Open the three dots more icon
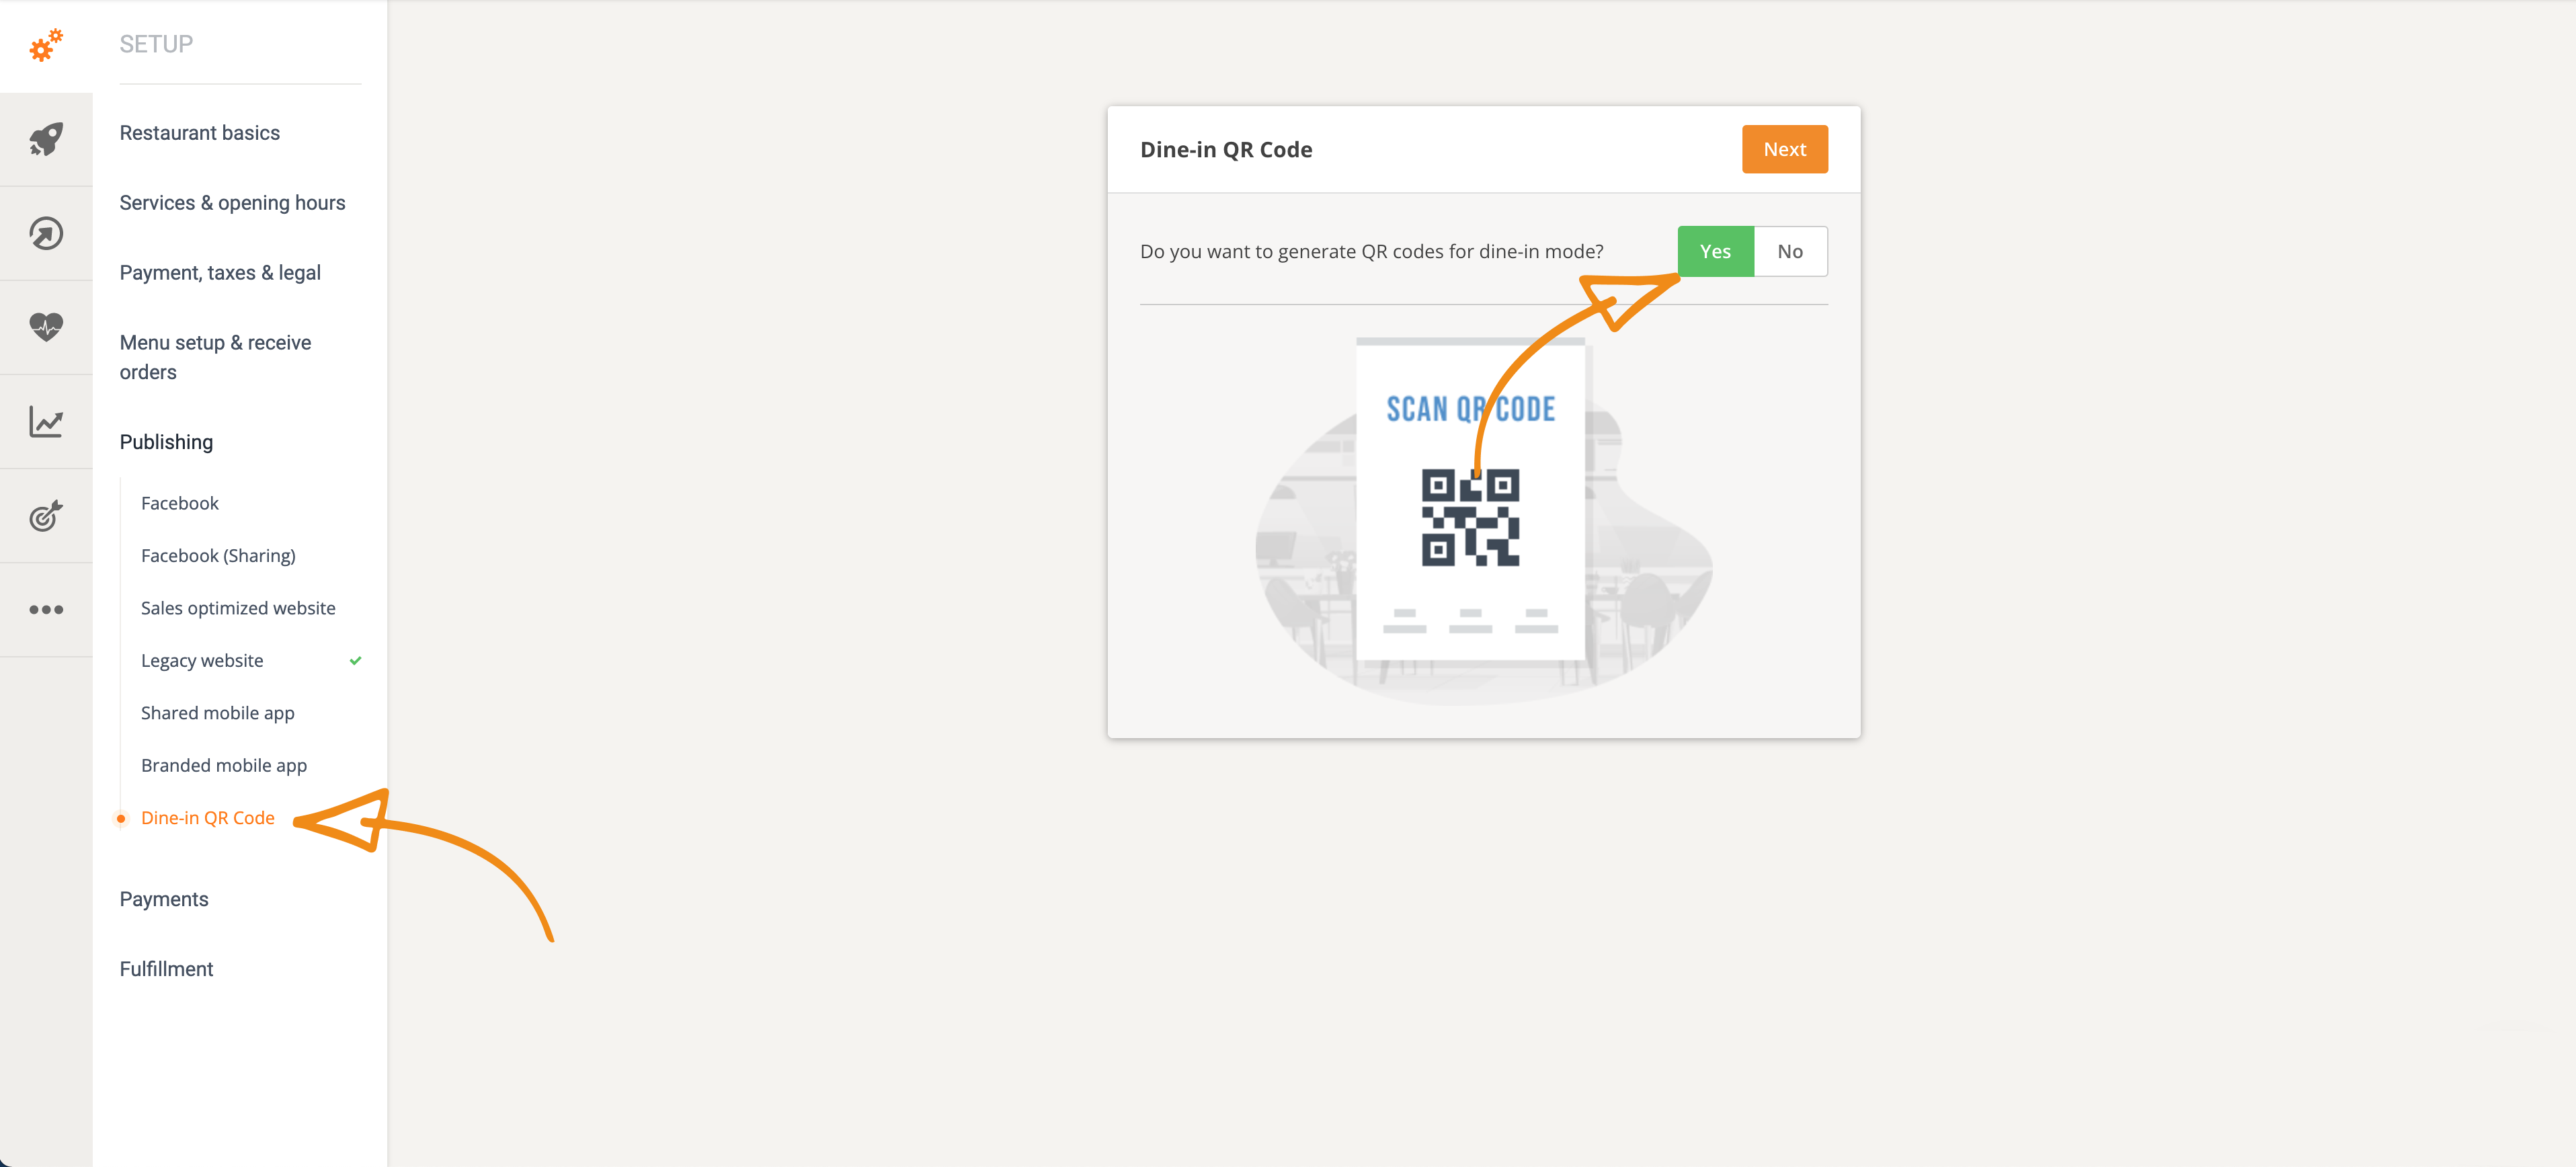 [46, 609]
